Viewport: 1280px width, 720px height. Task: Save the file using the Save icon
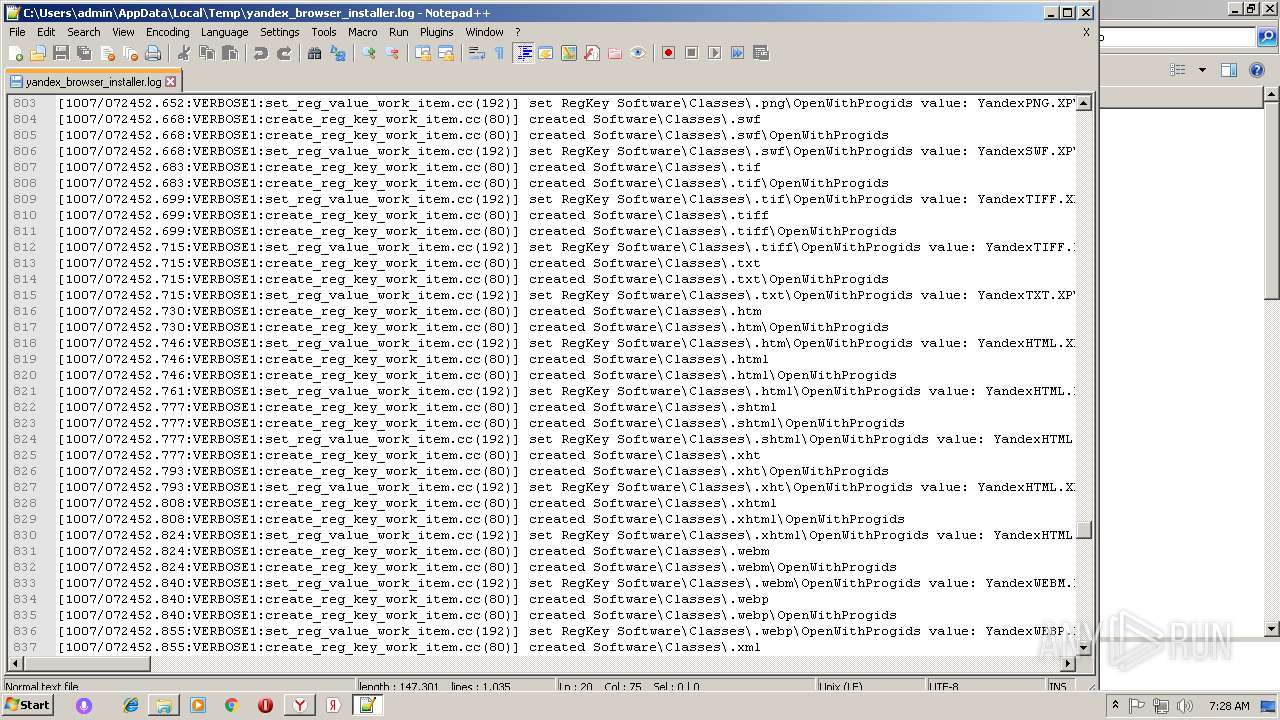click(x=61, y=53)
